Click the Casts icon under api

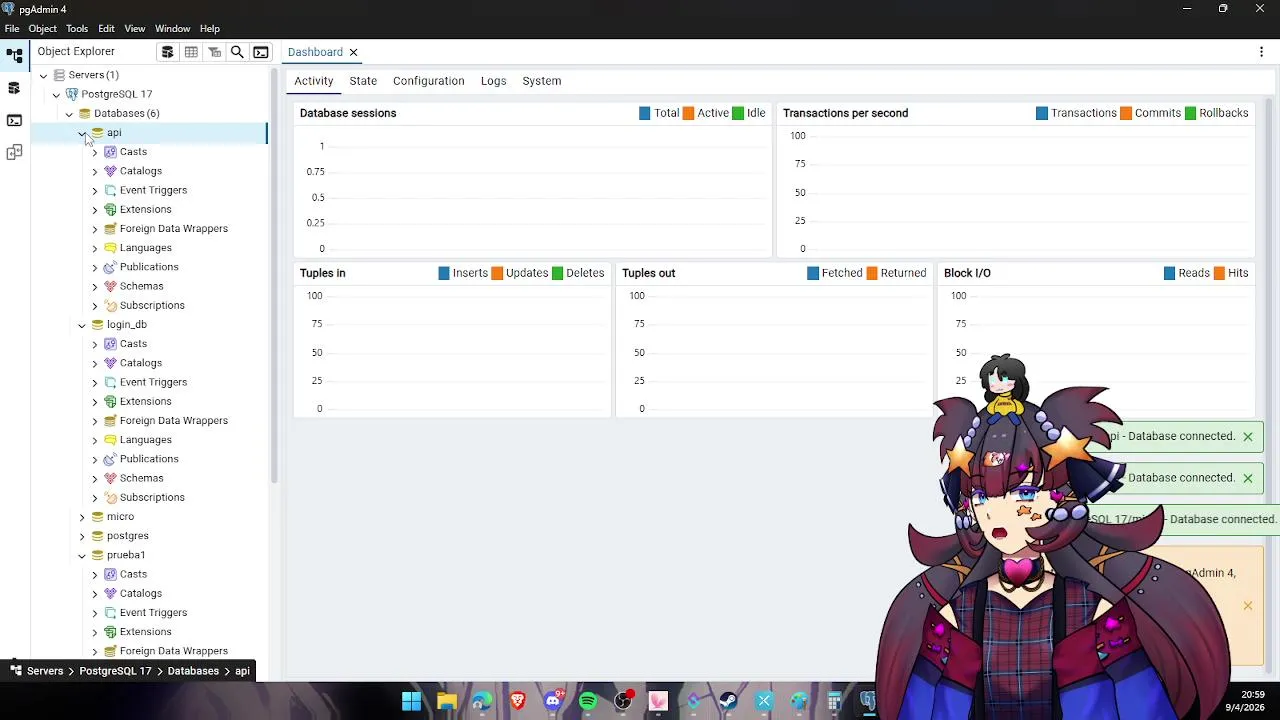(110, 152)
